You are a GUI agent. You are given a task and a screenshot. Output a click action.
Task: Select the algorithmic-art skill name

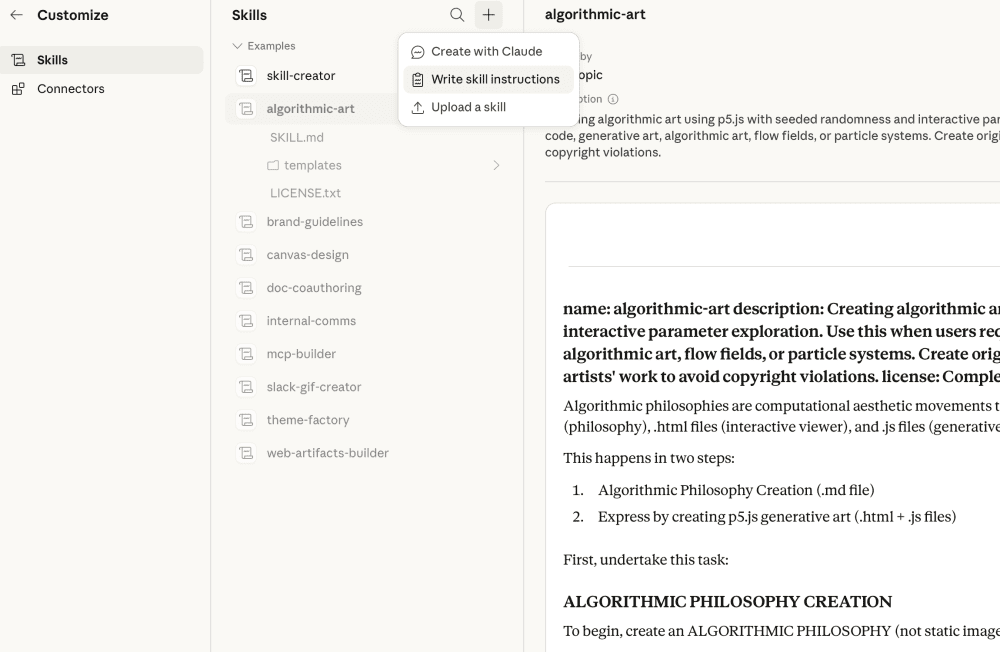[x=311, y=109]
